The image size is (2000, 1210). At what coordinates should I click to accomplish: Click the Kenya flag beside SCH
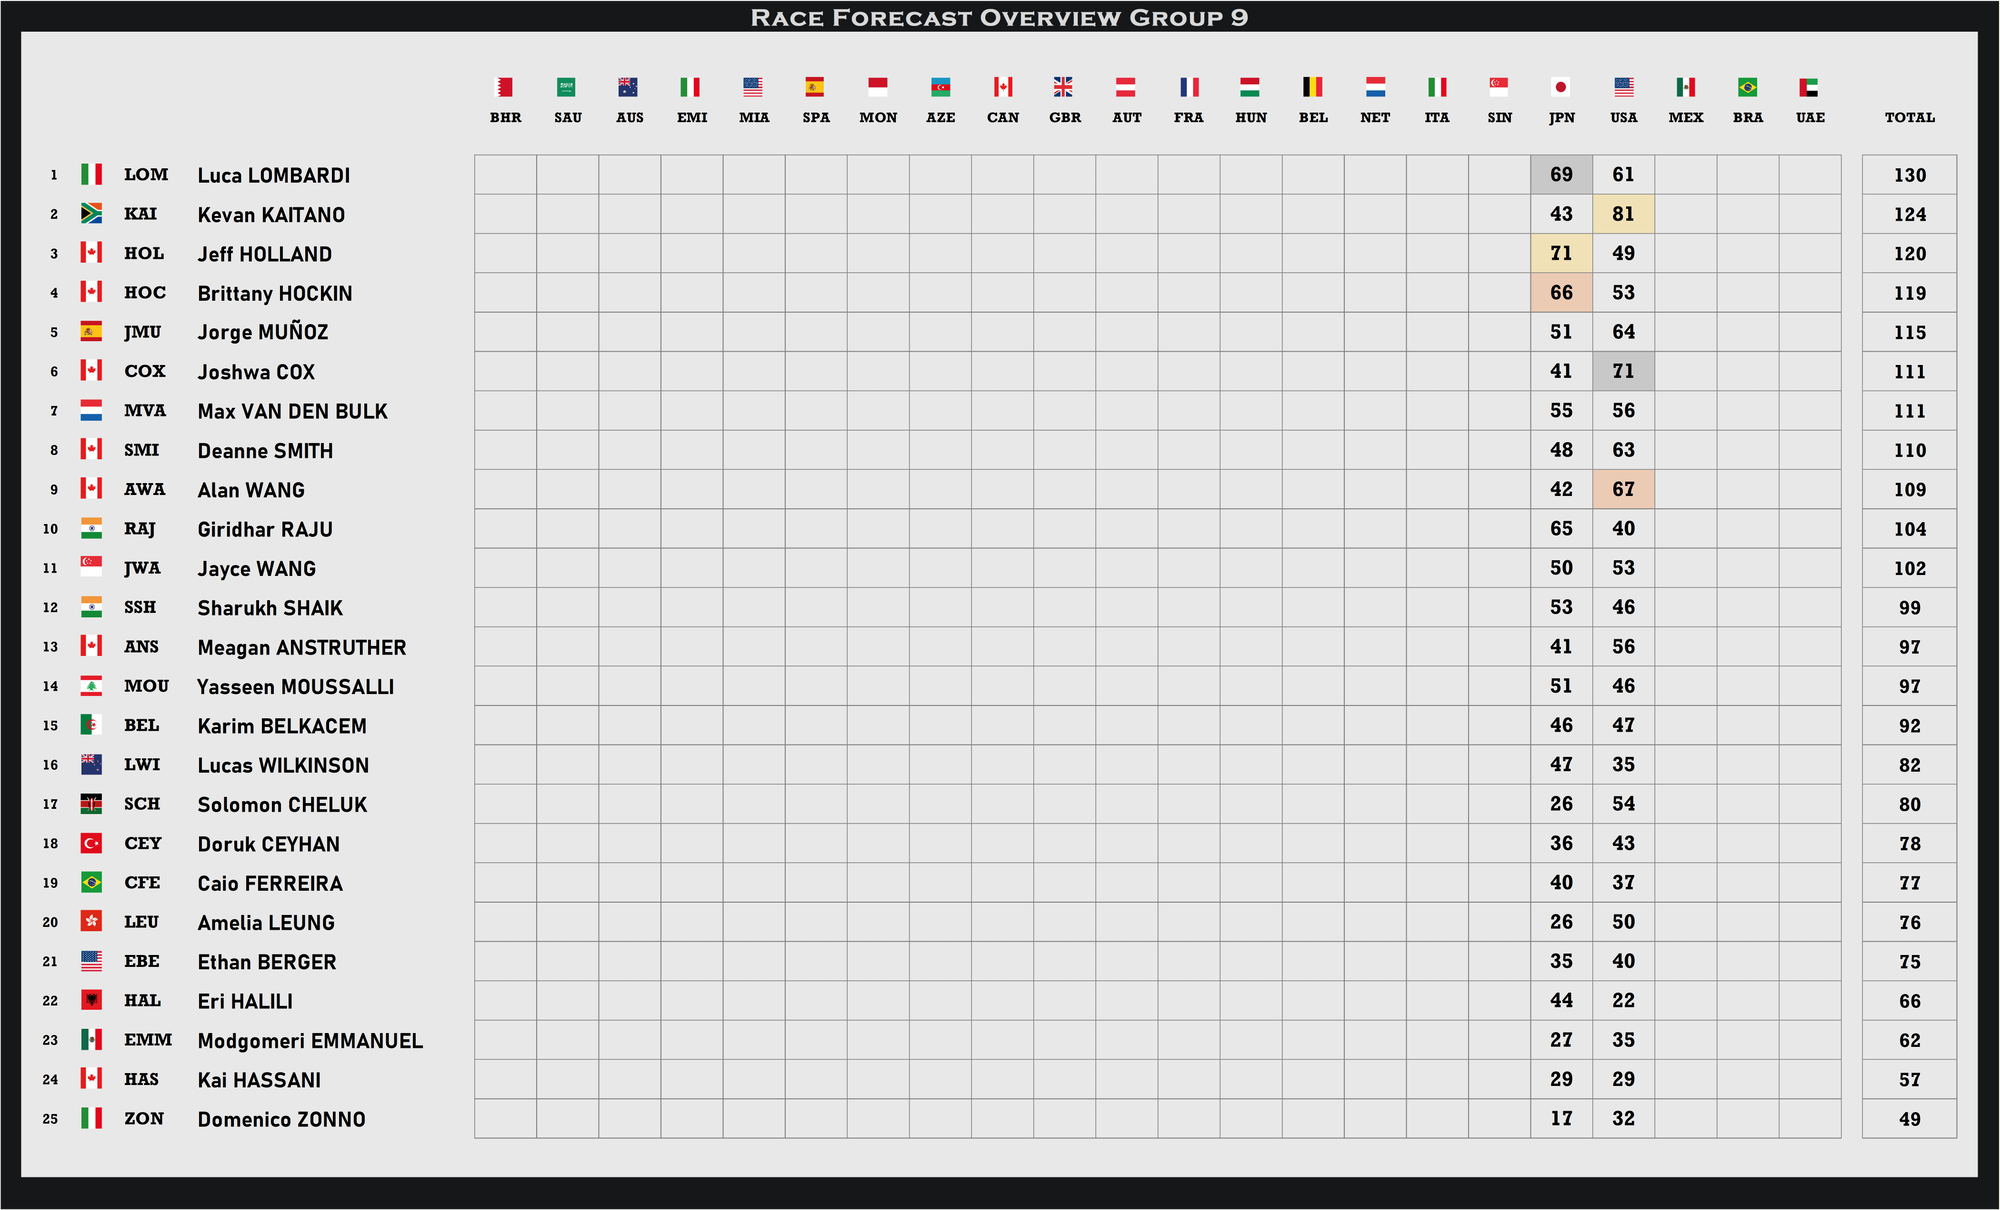pos(91,804)
